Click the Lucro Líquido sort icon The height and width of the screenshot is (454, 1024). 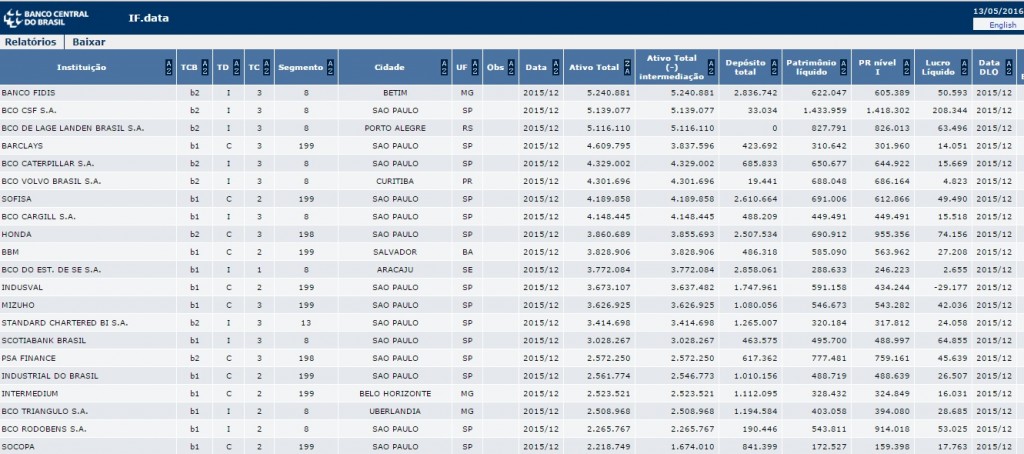coord(966,68)
